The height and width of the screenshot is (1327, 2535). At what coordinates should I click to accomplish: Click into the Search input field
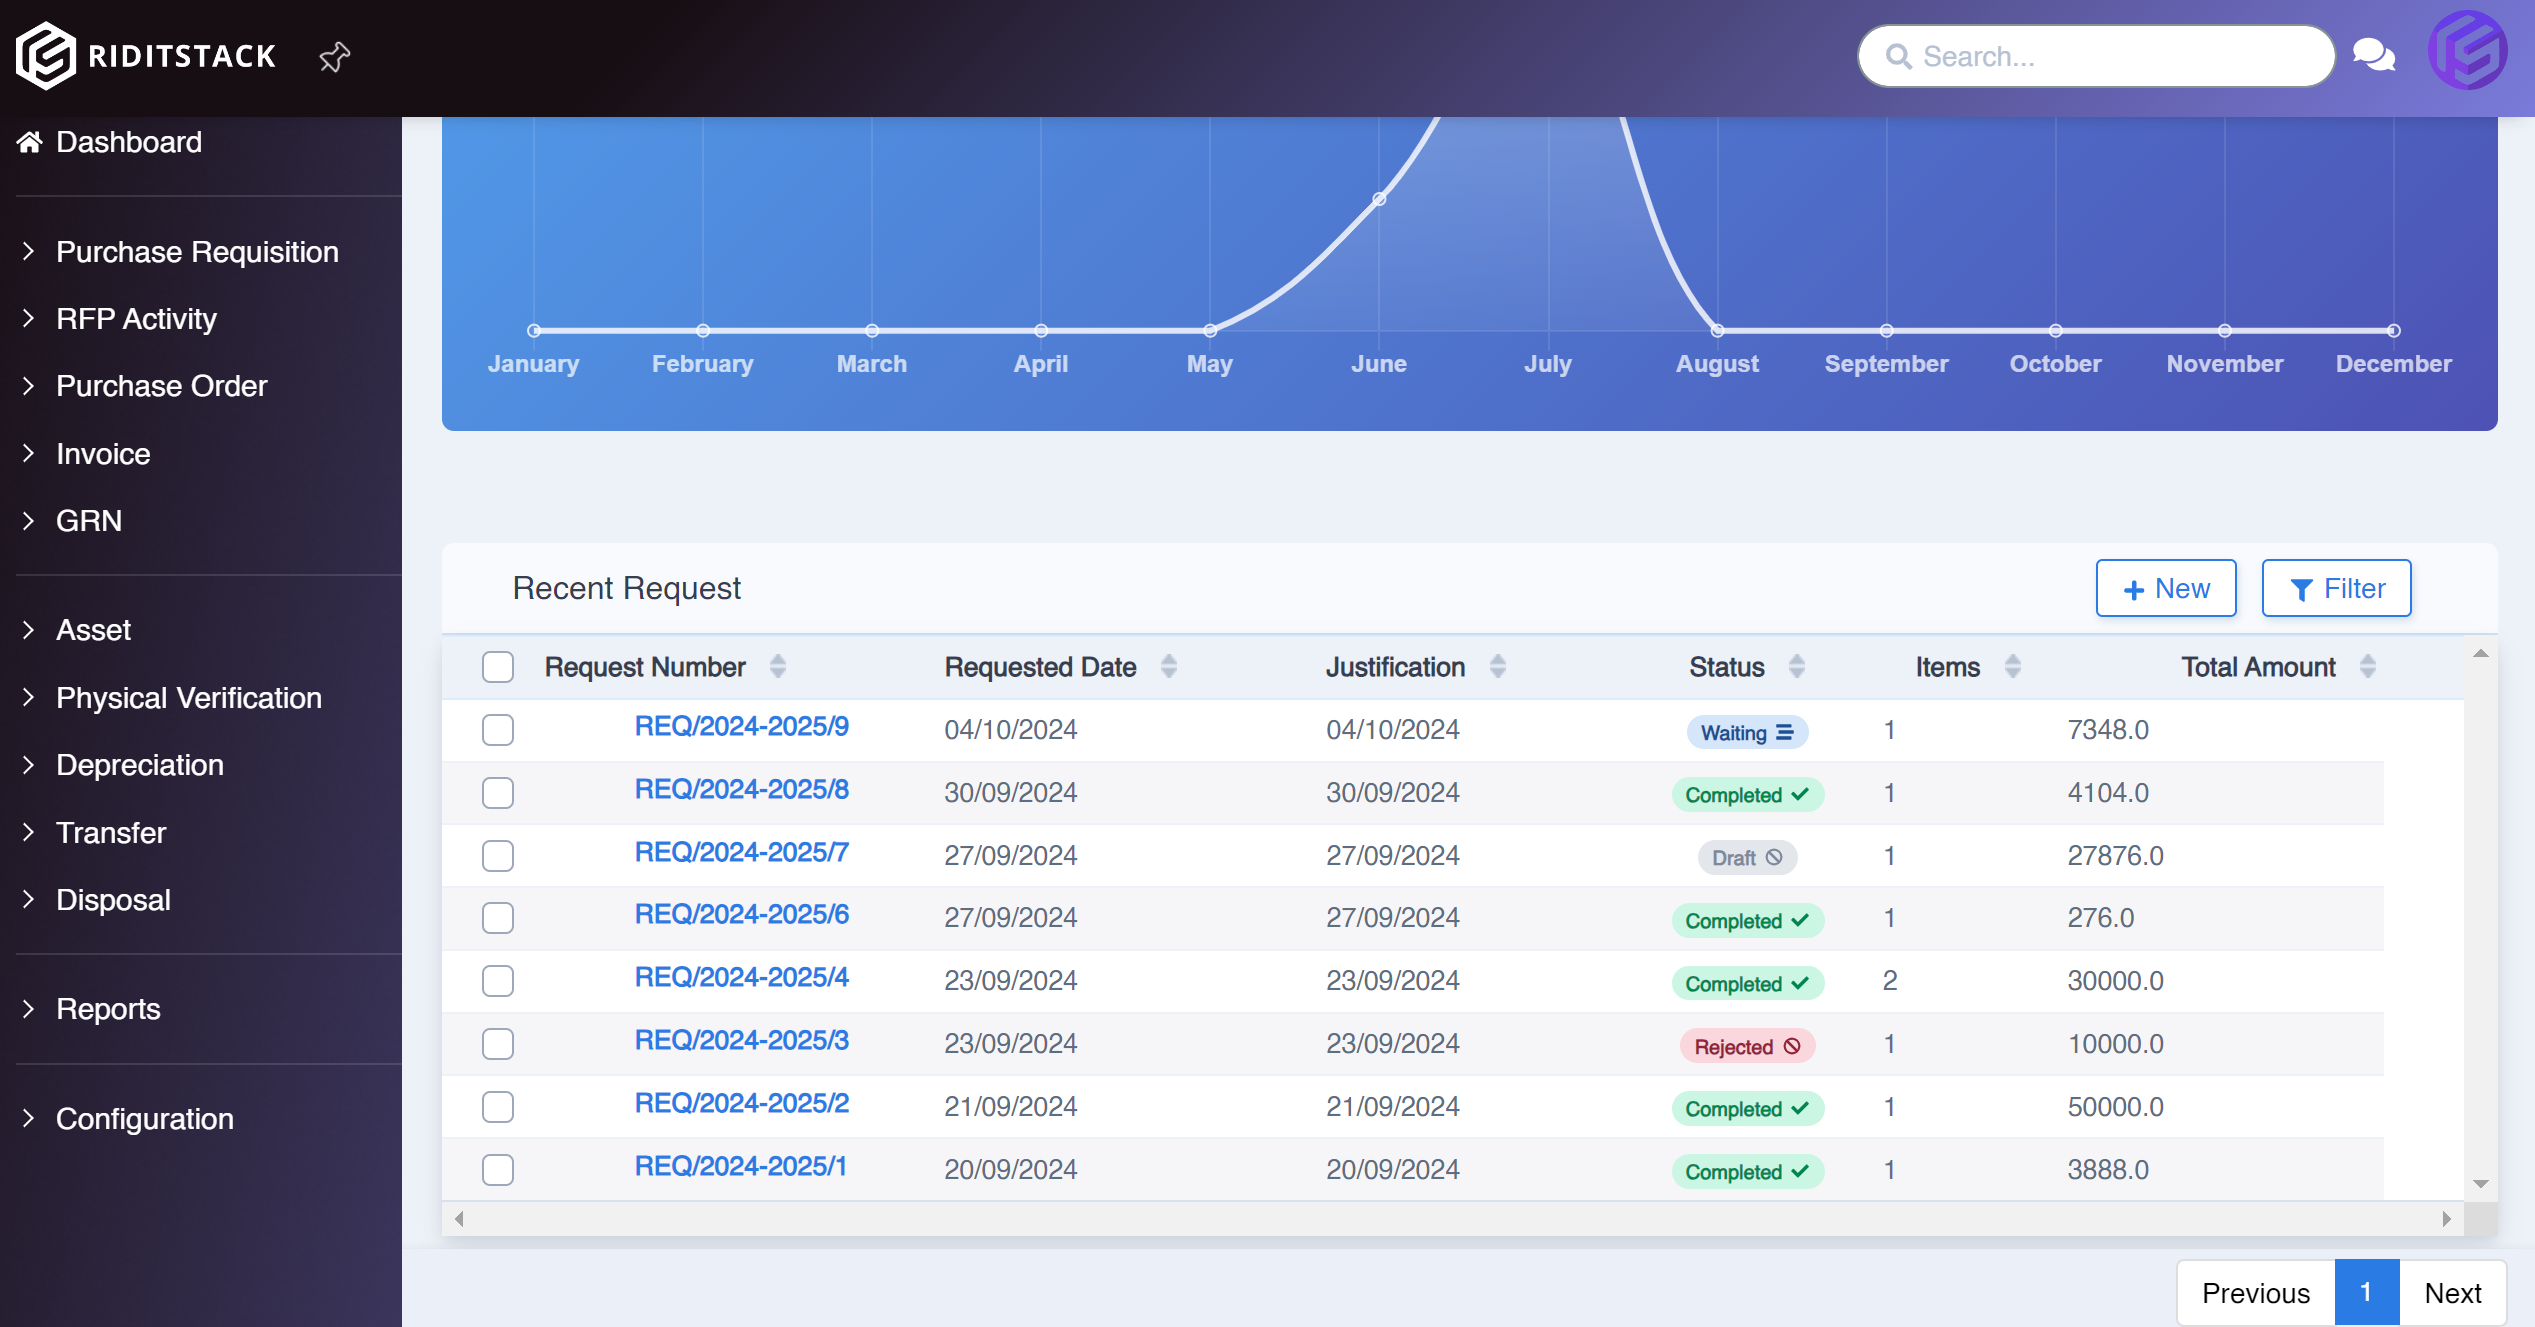(2110, 57)
